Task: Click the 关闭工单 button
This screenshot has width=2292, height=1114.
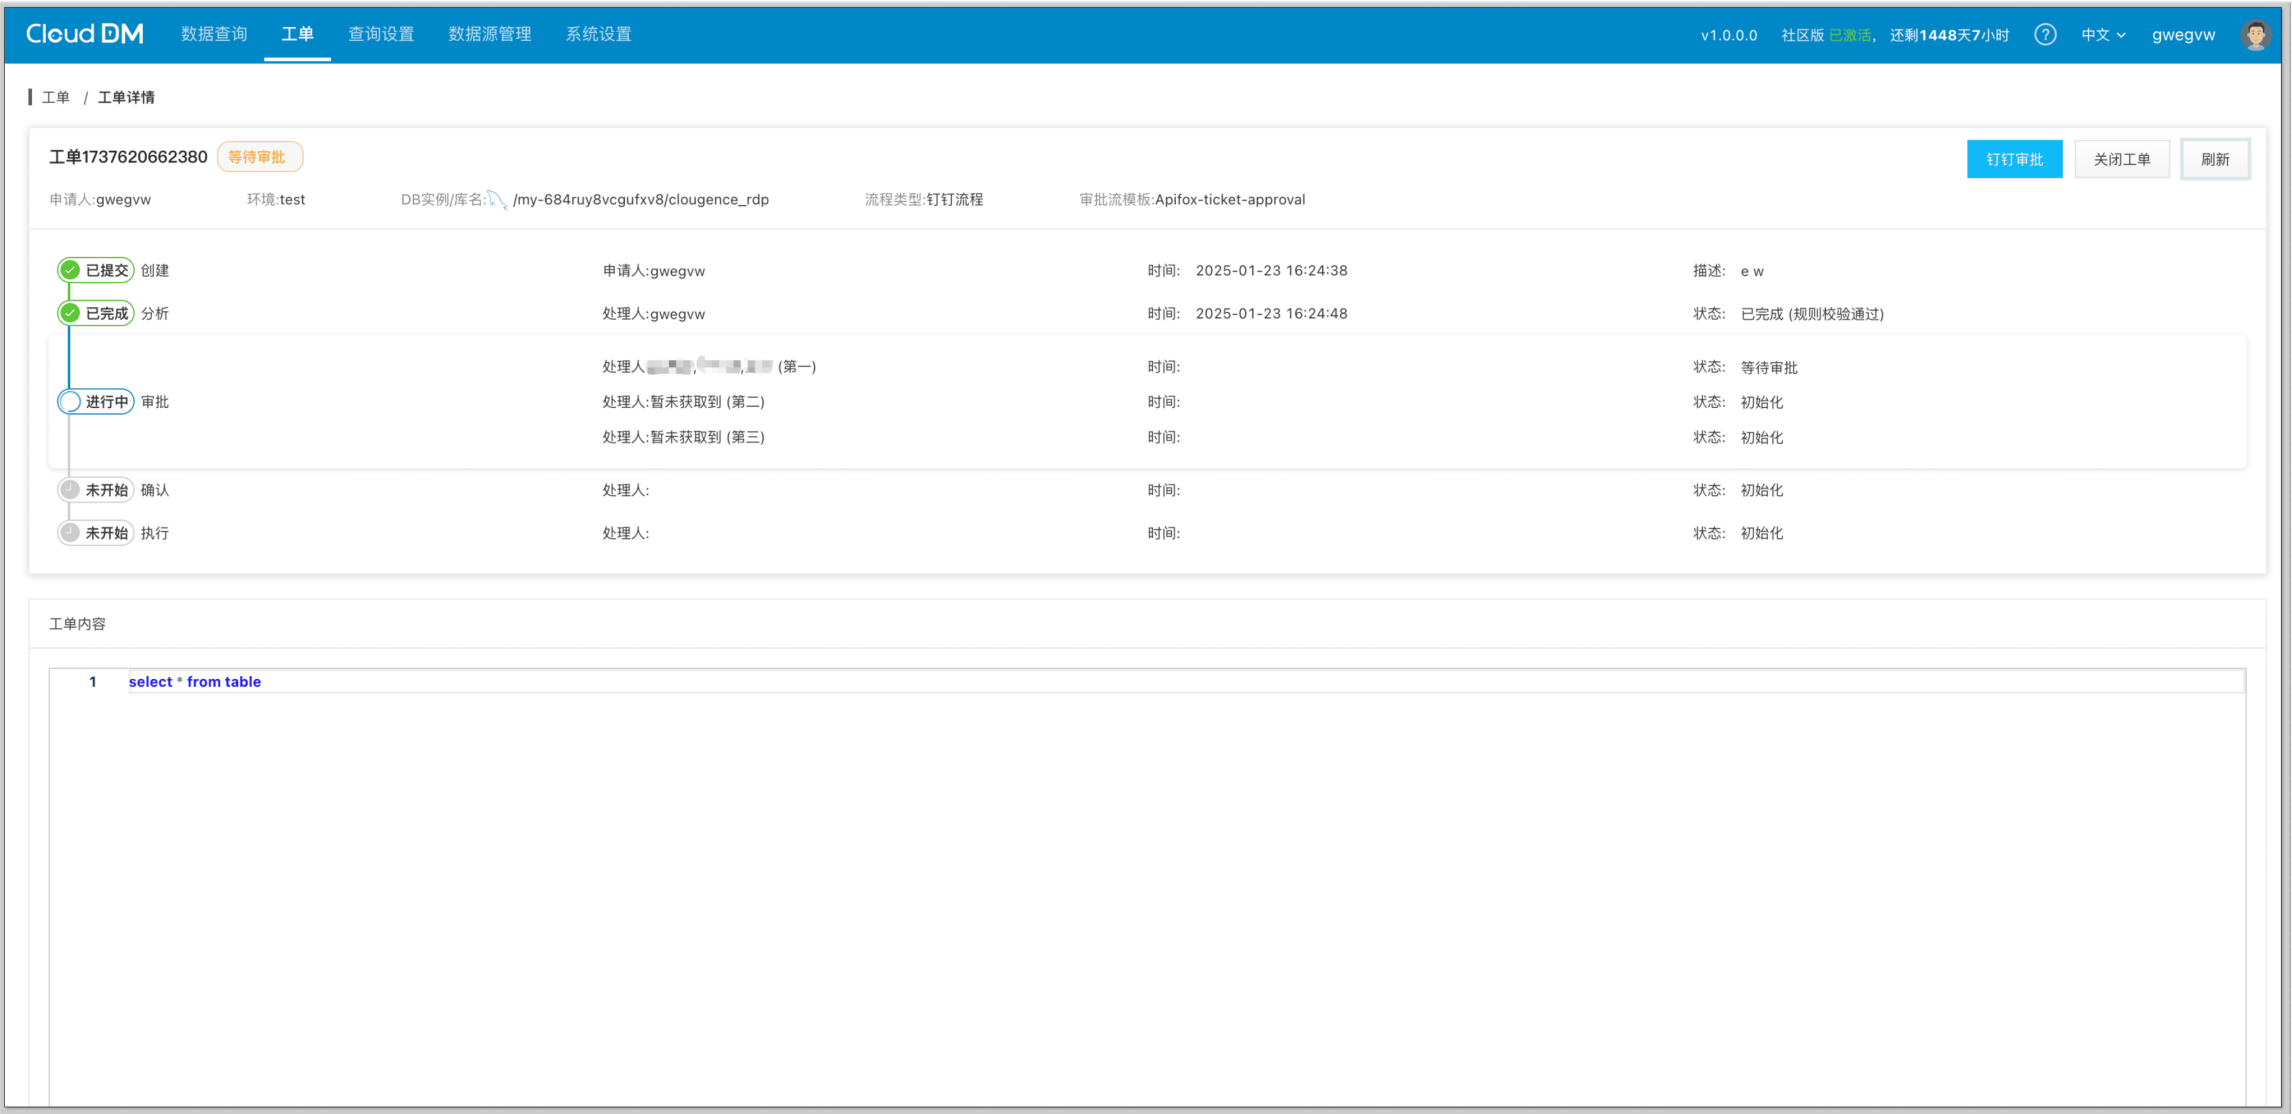Action: point(2121,159)
